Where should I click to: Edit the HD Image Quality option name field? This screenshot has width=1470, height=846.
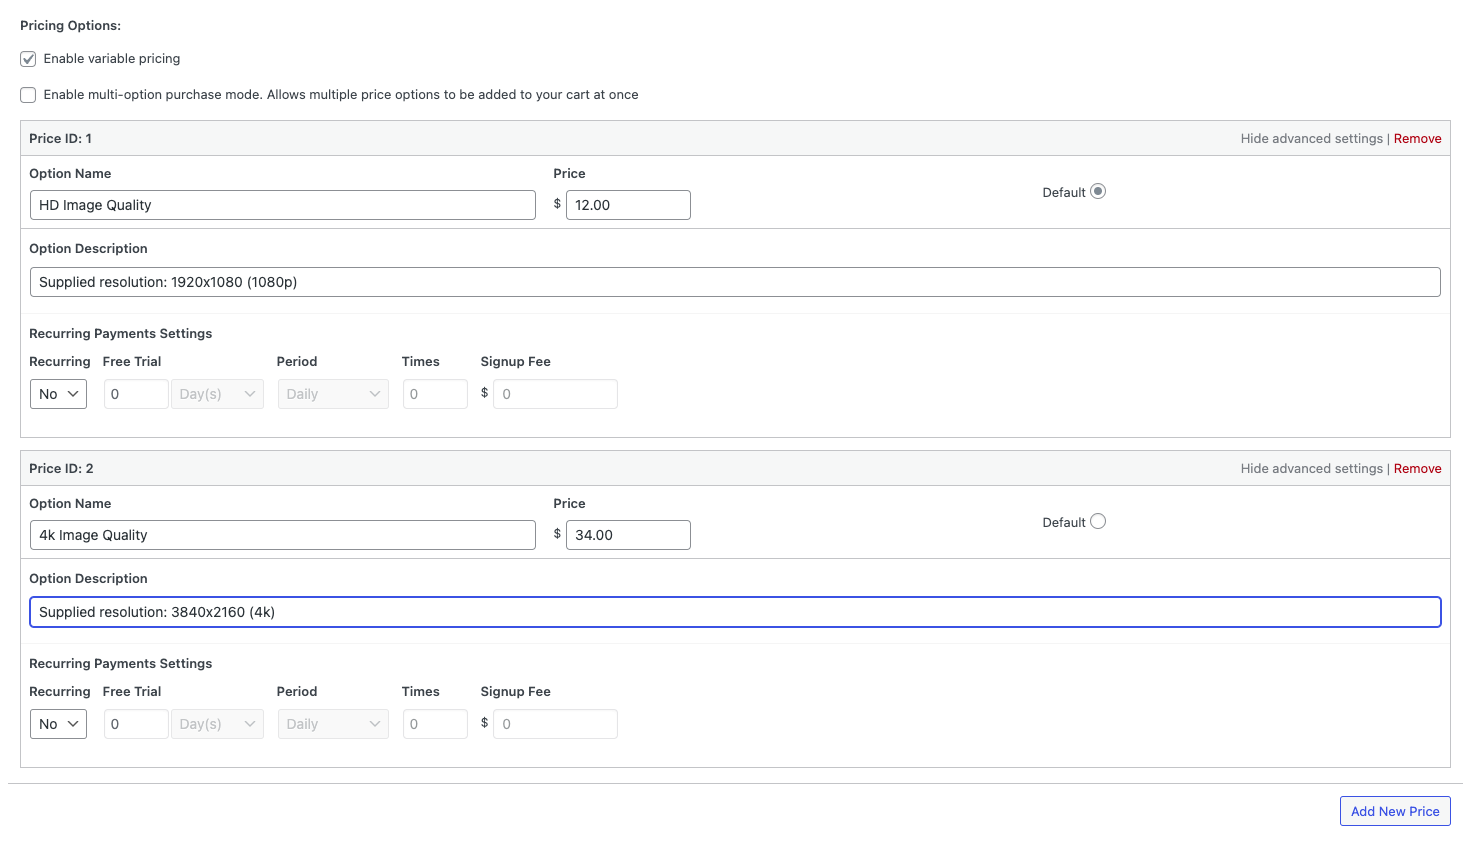coord(283,205)
